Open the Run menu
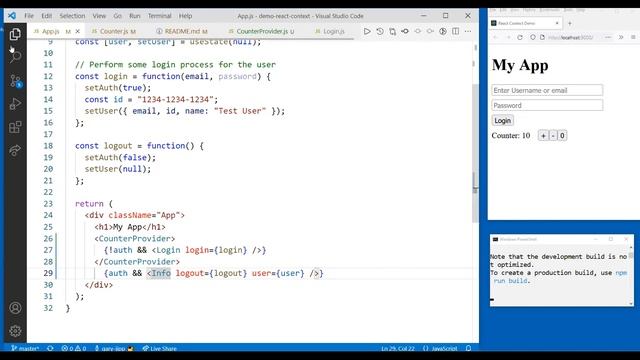This screenshot has height=360, width=640. point(135,16)
